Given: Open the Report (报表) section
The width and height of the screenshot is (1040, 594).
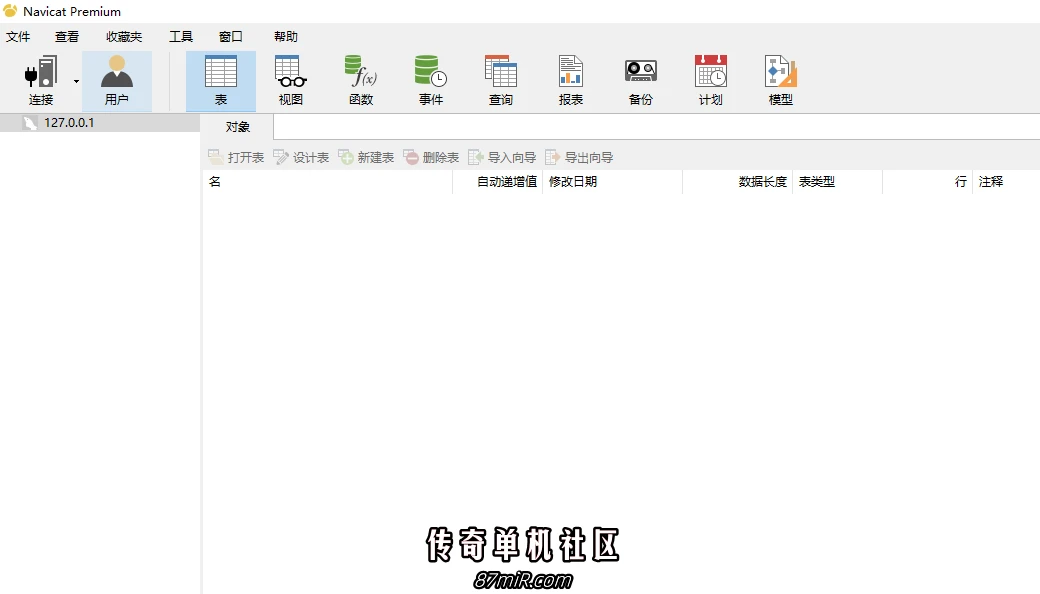Looking at the screenshot, I should click(x=570, y=81).
